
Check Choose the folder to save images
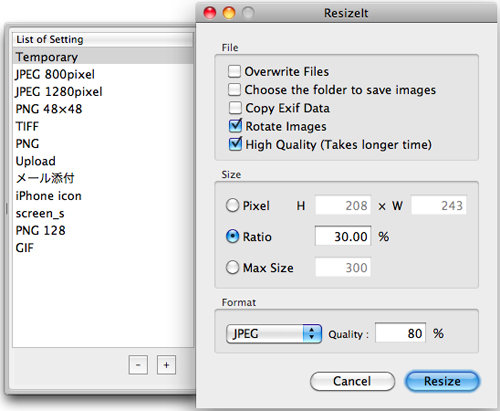tap(234, 90)
